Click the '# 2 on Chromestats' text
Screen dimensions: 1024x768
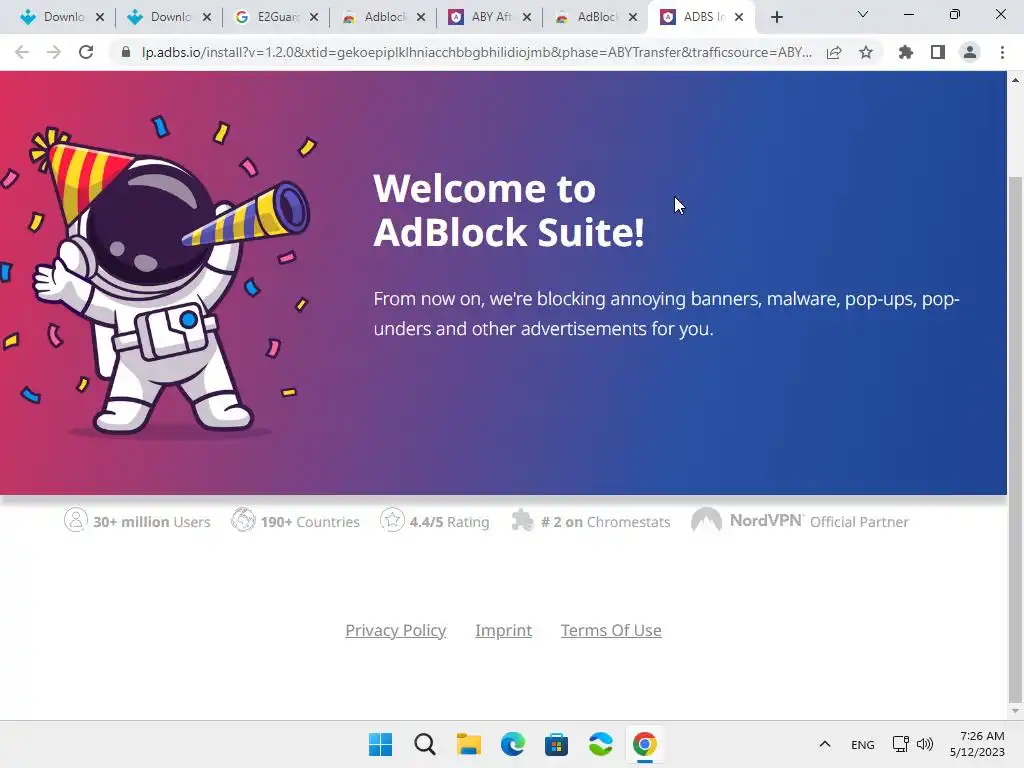click(605, 522)
